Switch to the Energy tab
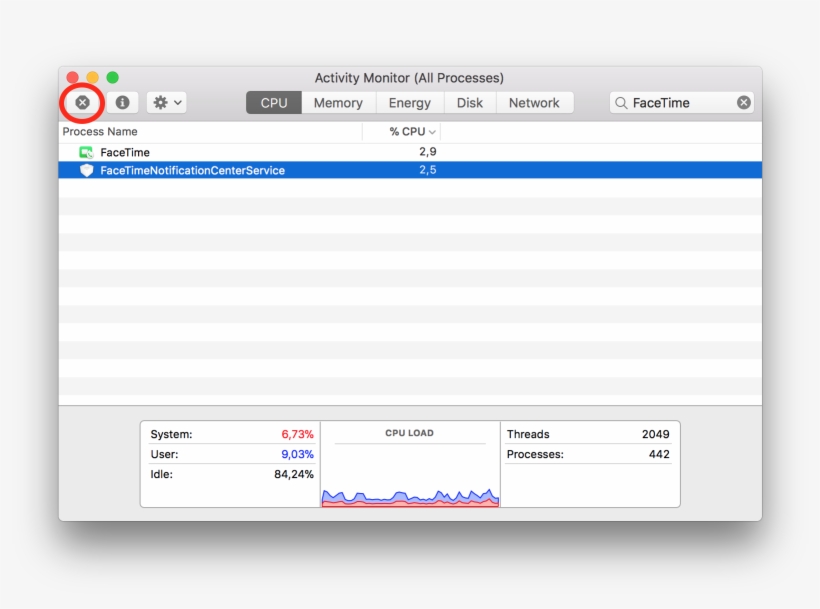820x609 pixels. coord(409,102)
